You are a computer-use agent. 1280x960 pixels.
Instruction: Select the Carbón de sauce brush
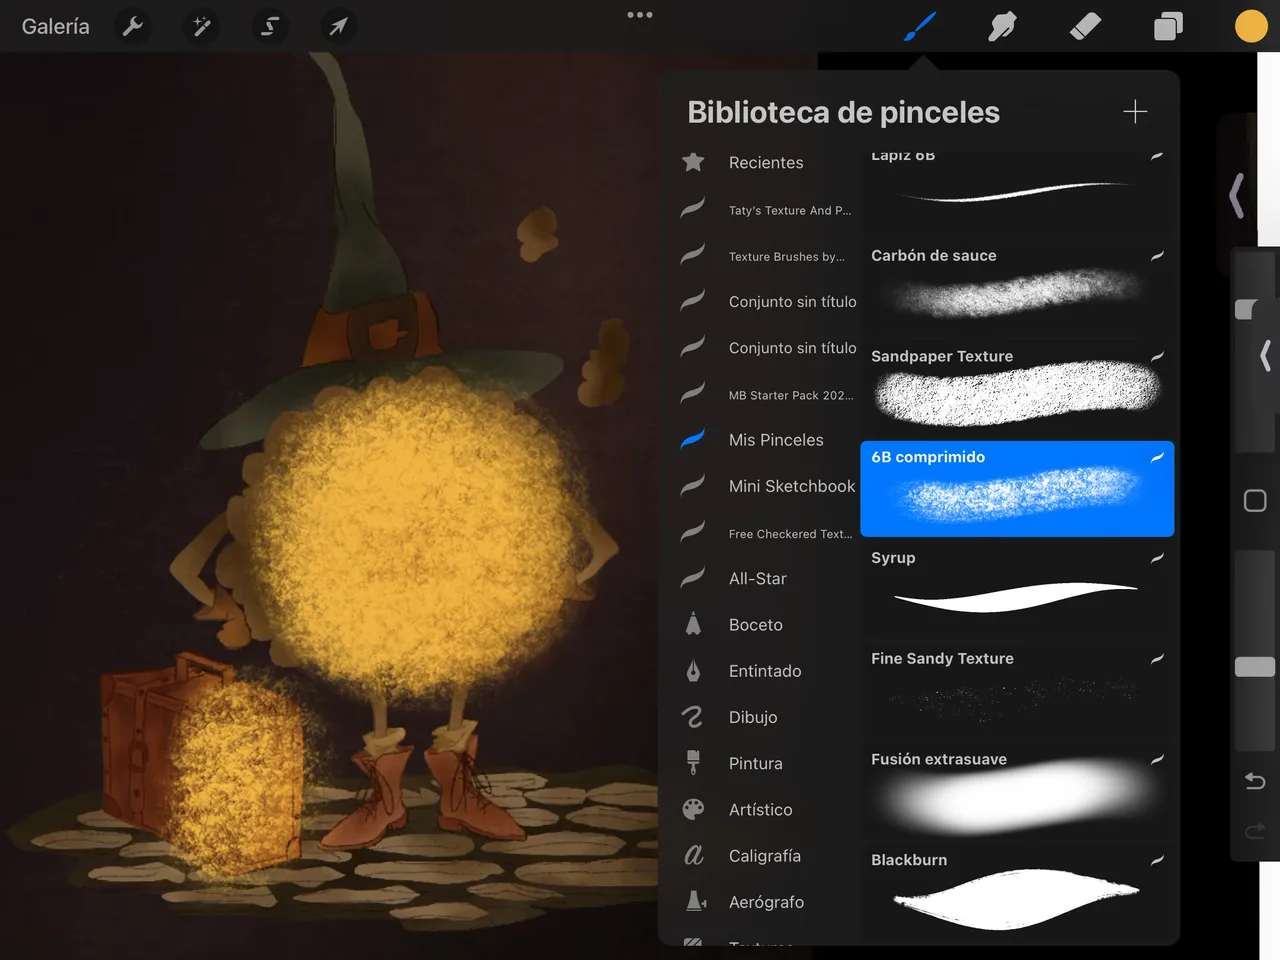click(1017, 287)
